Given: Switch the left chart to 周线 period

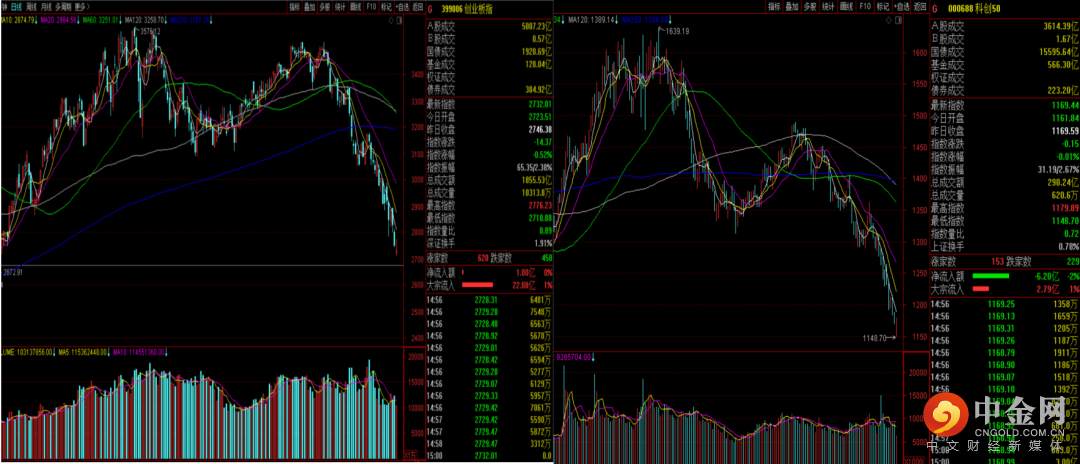Looking at the screenshot, I should [x=31, y=7].
